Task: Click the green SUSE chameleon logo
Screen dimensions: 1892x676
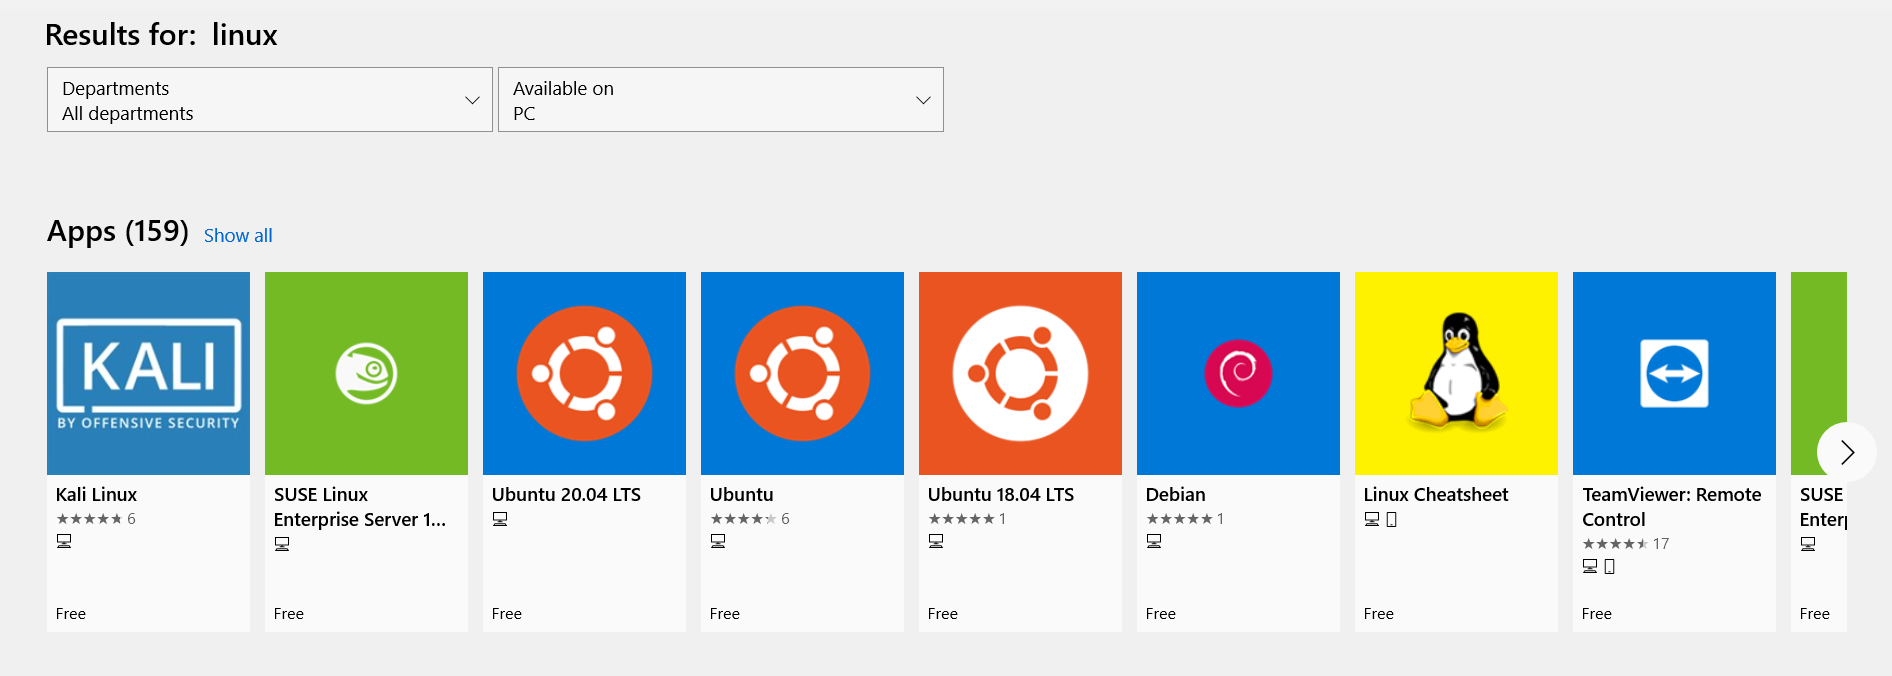Action: point(366,373)
